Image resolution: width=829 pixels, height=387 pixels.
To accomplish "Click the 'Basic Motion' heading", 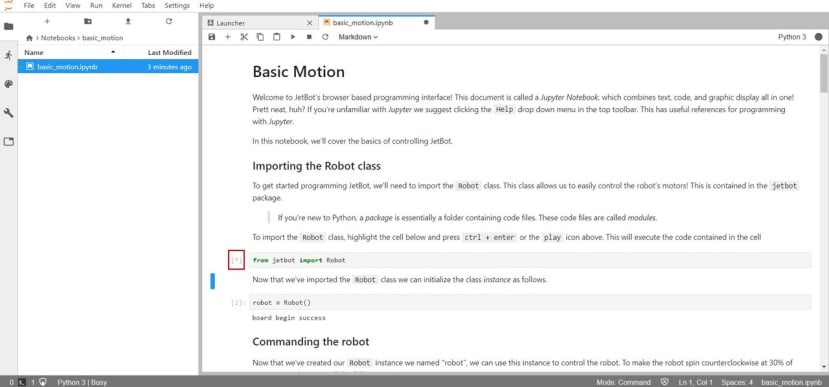I will [299, 72].
